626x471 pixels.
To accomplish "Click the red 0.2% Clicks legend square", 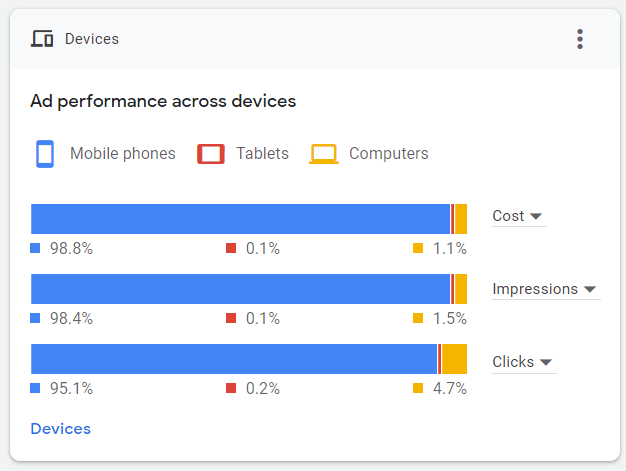I will coord(231,388).
